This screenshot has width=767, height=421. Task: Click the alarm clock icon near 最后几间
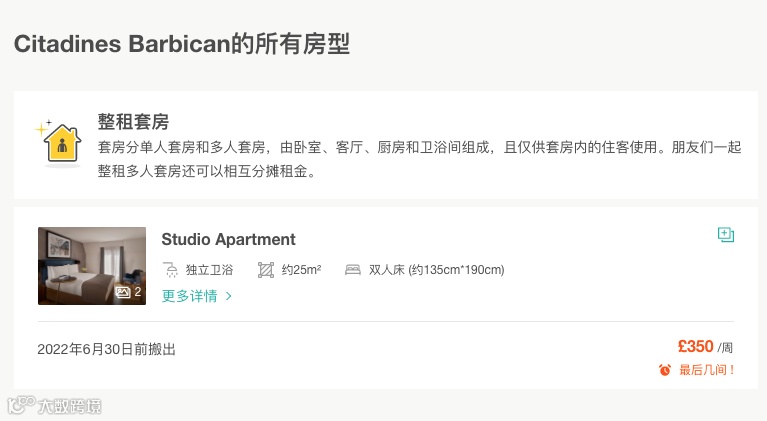[665, 370]
